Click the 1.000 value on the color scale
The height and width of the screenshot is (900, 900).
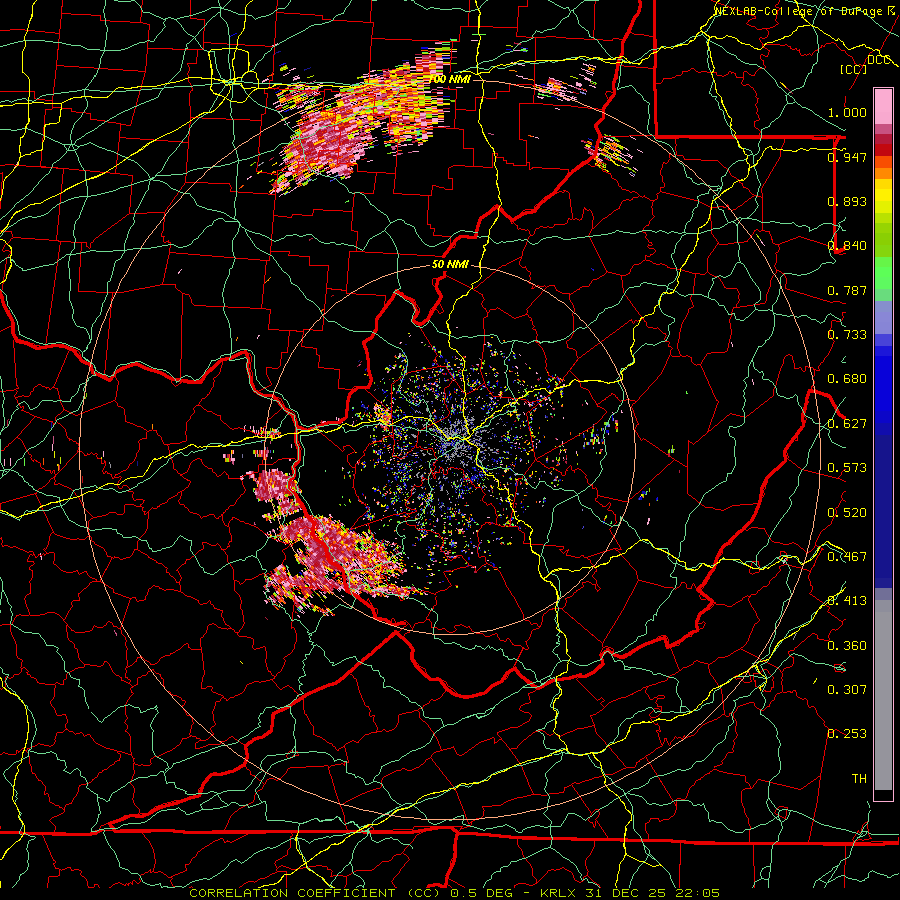pos(847,112)
